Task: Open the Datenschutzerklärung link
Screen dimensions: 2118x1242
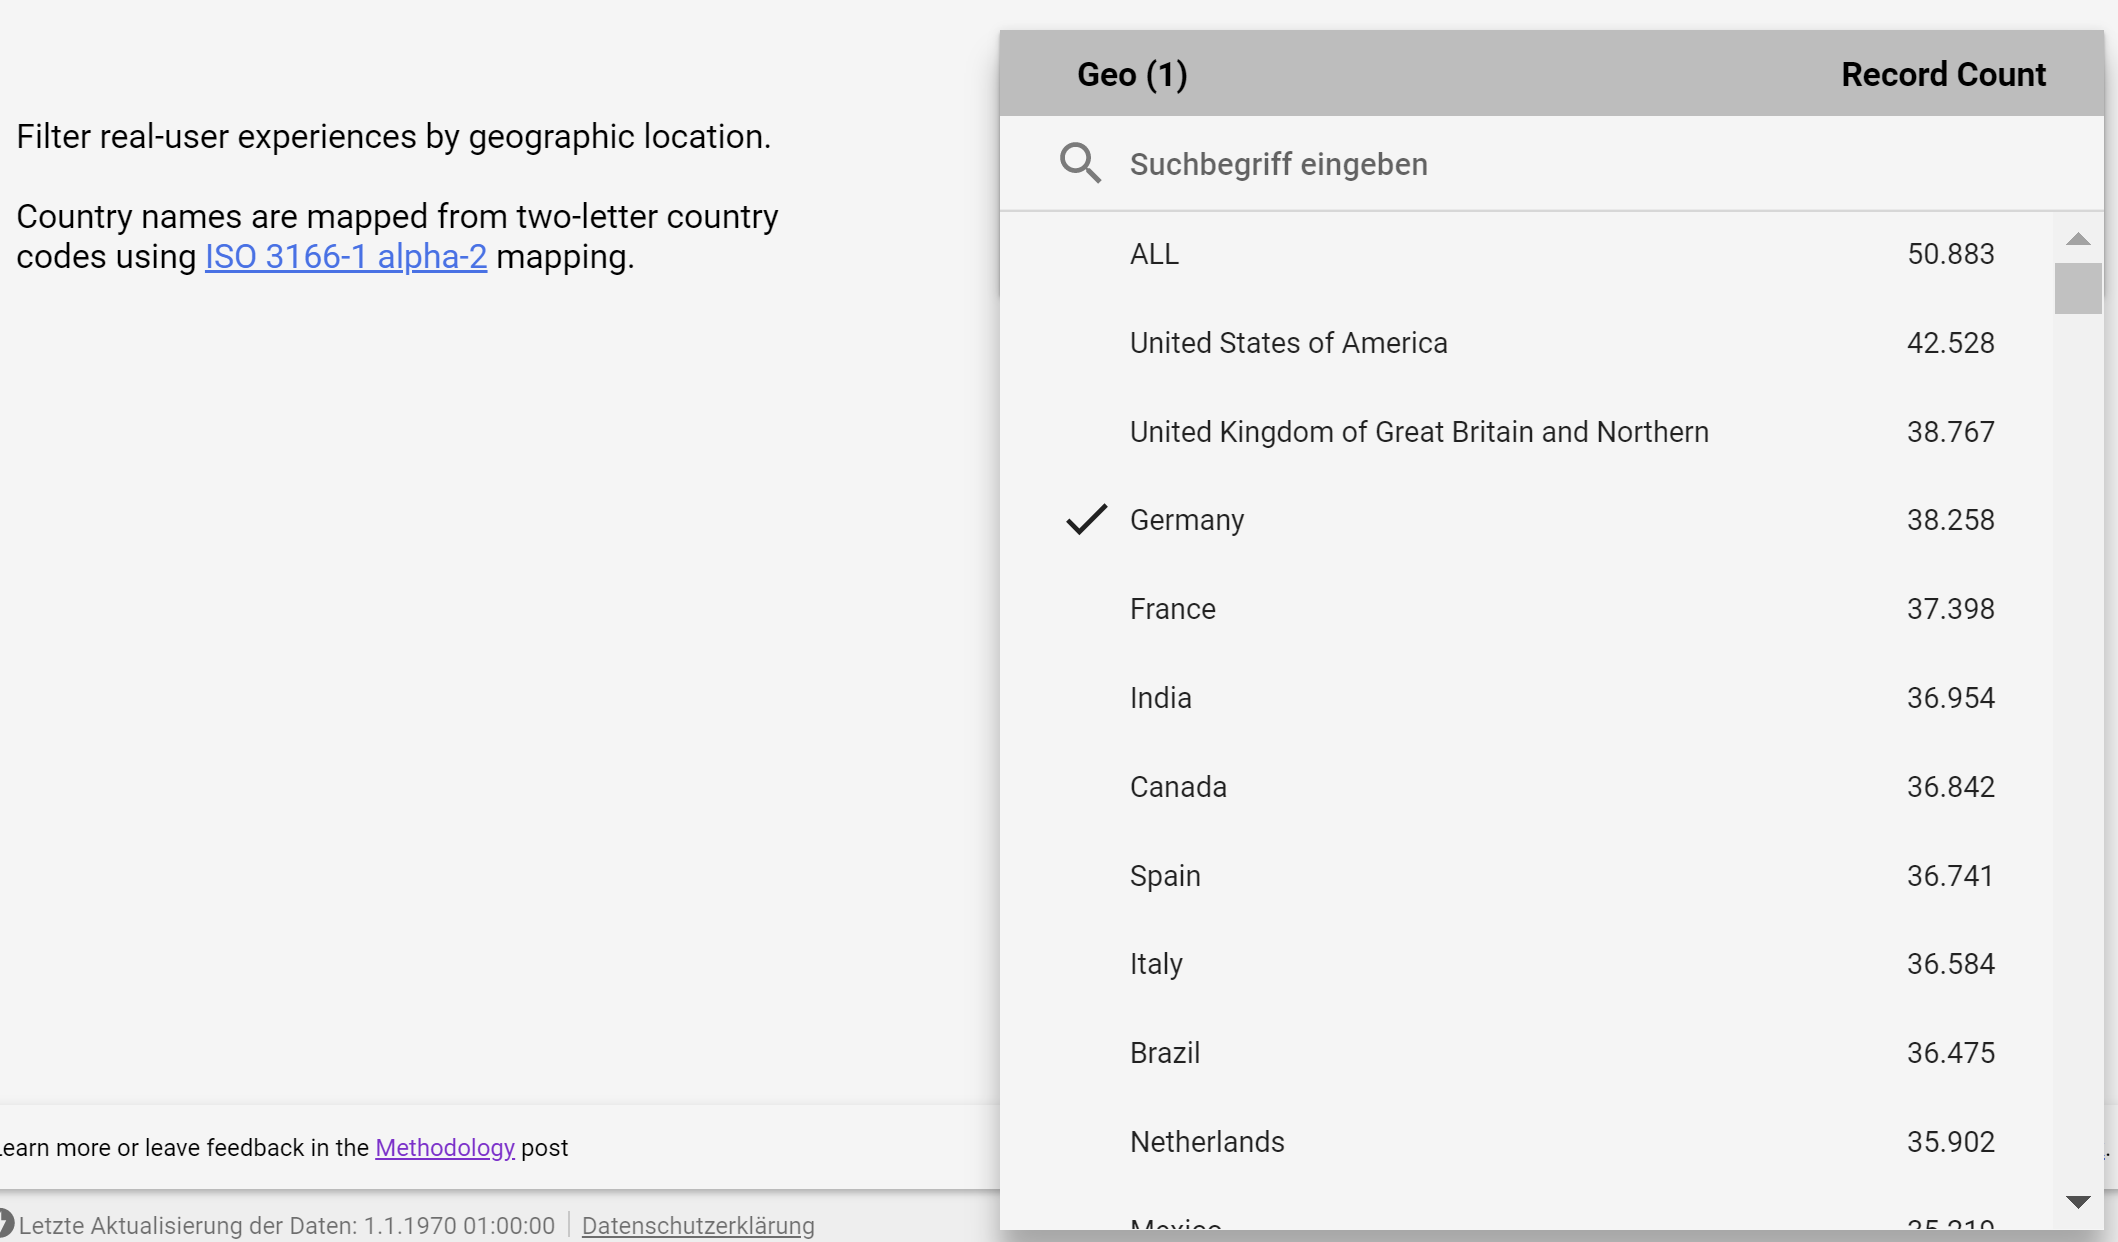Action: [697, 1225]
